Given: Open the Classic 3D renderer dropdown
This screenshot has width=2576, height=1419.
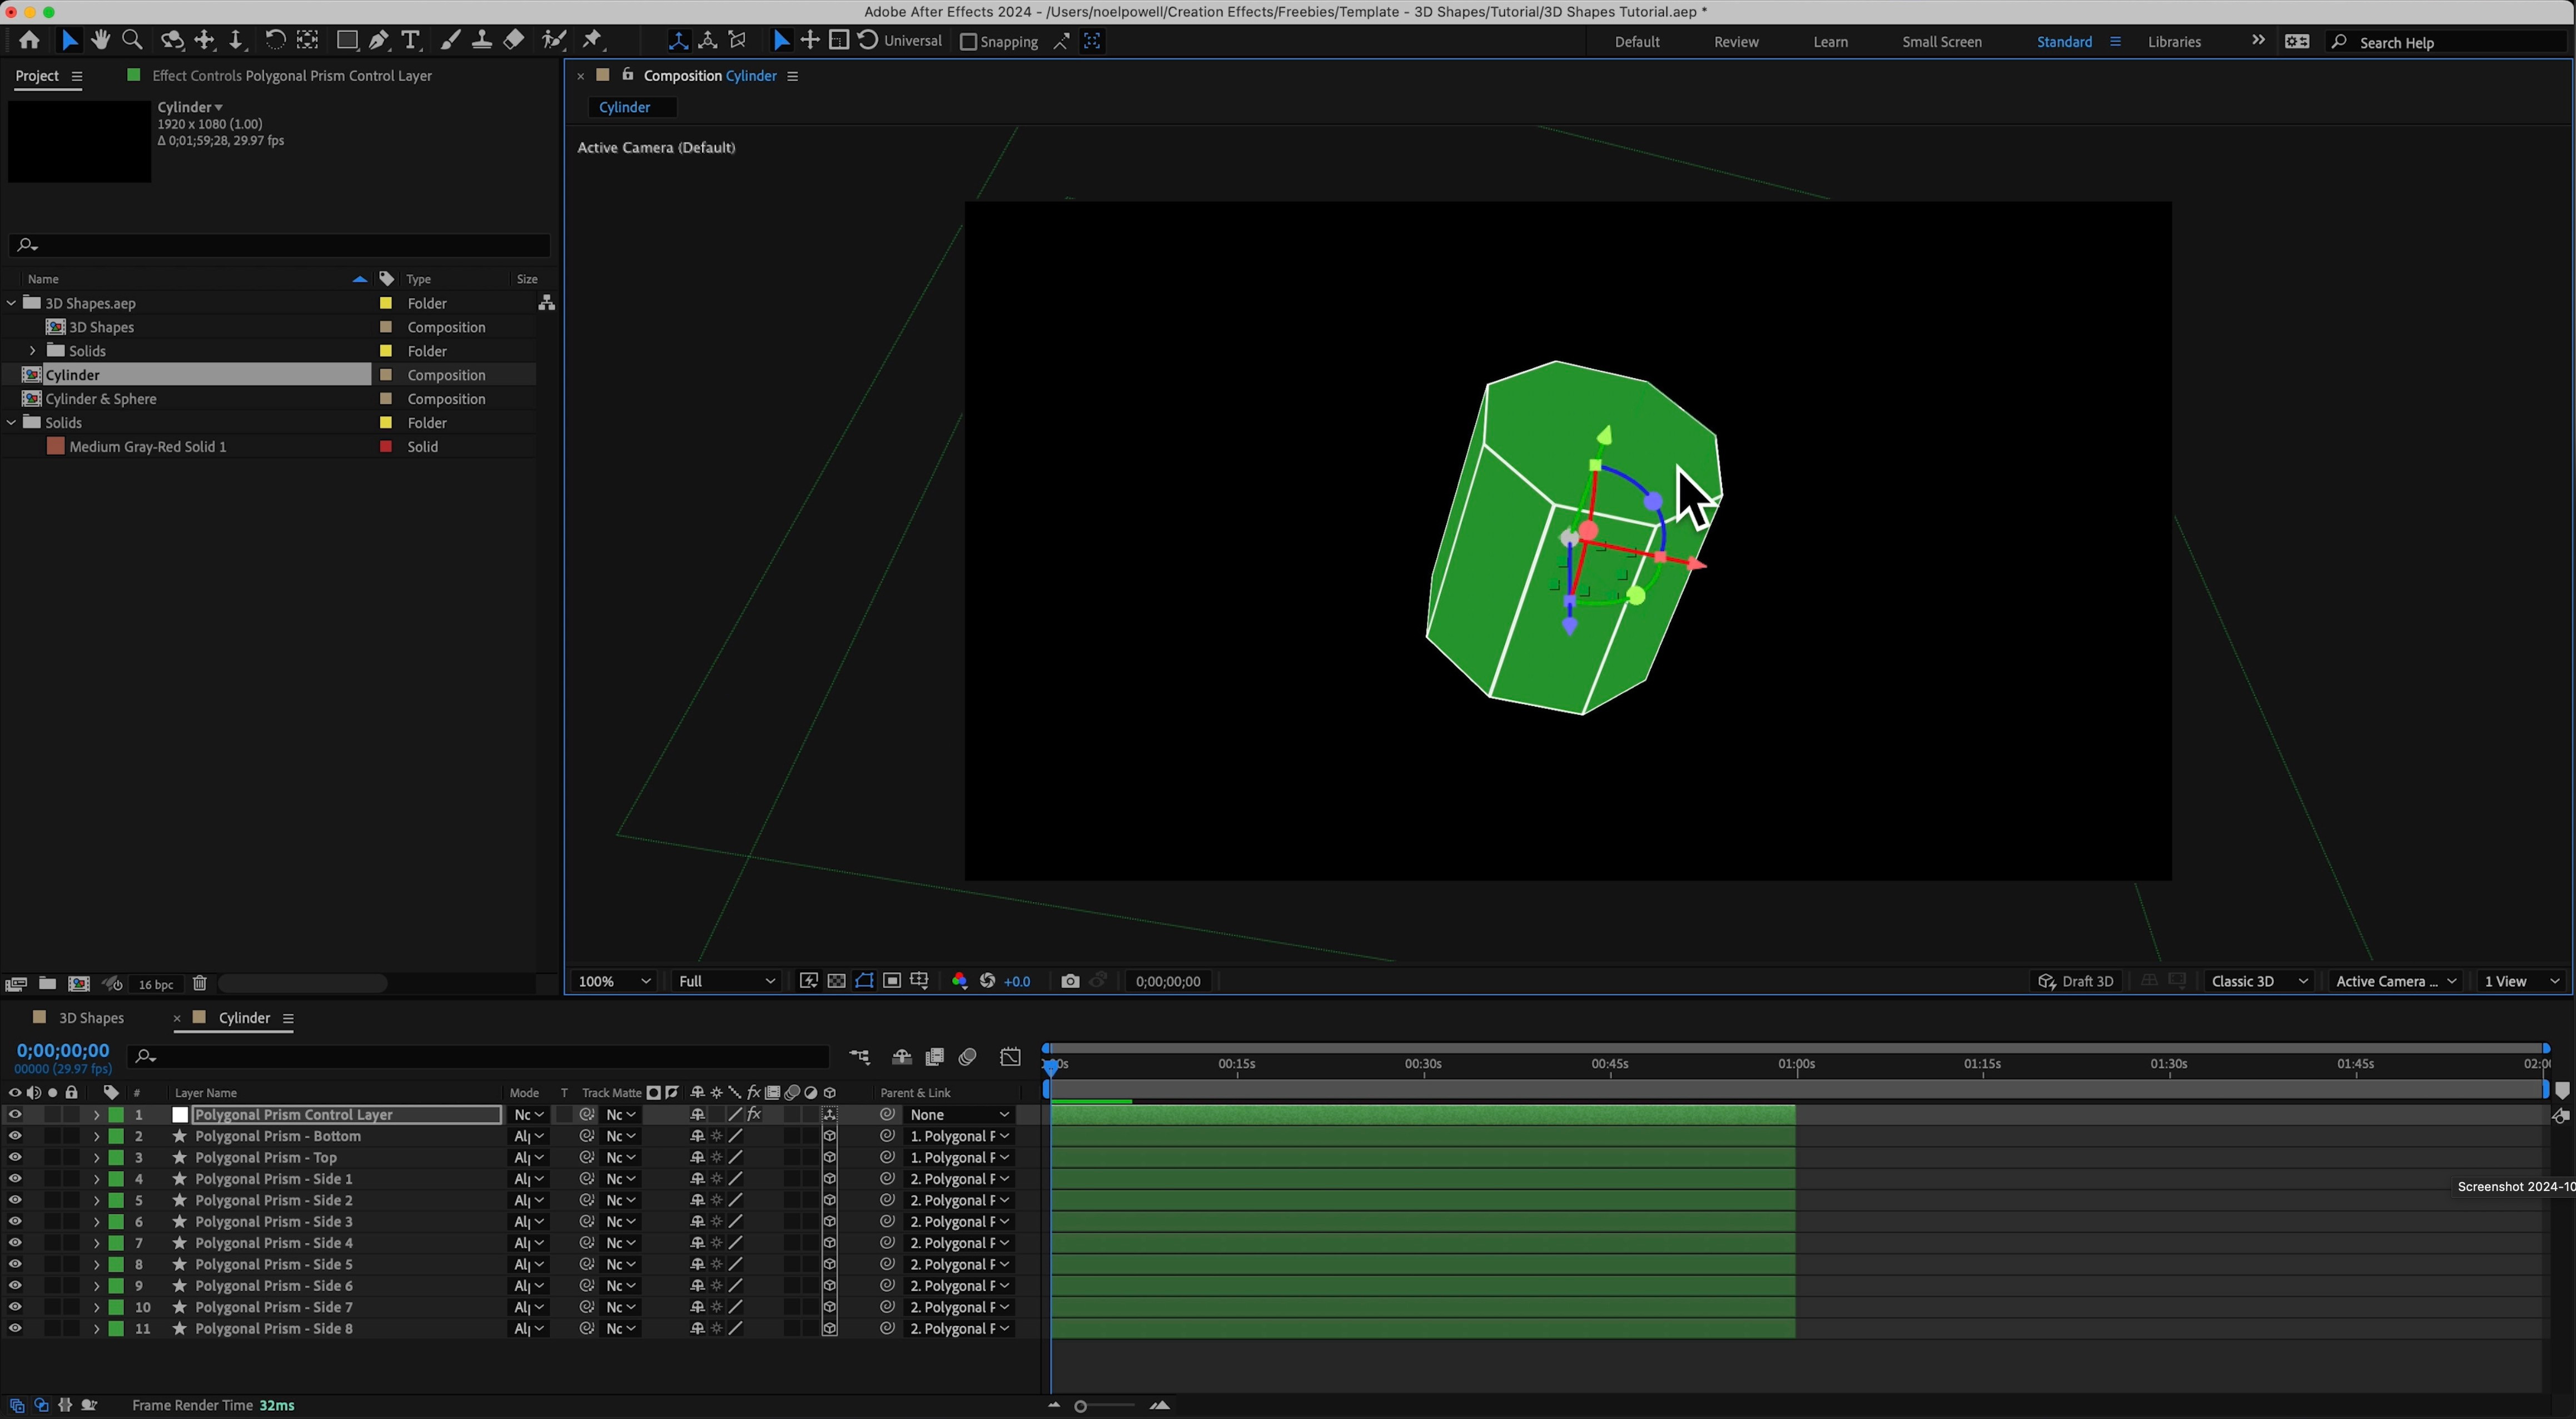Looking at the screenshot, I should point(2258,981).
